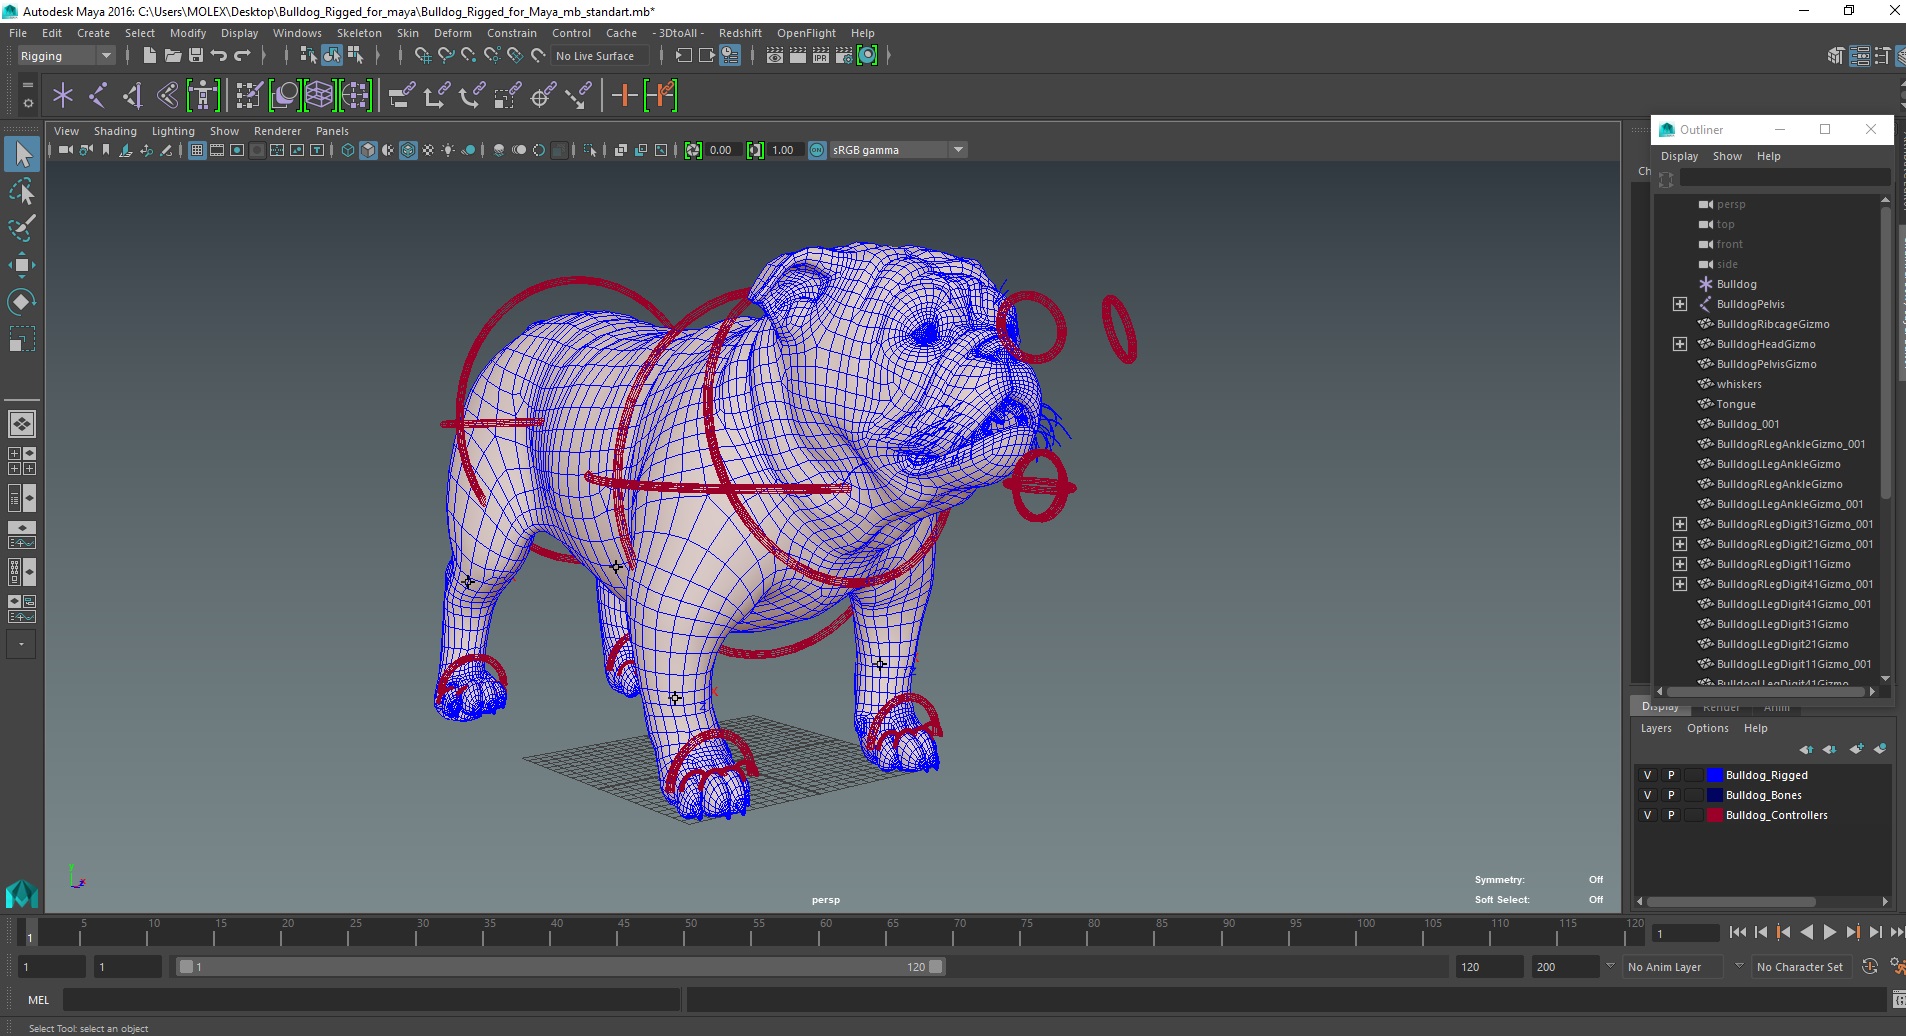Image resolution: width=1906 pixels, height=1036 pixels.
Task: Toggle visibility V of Bulldog_Bones layer
Action: [1648, 795]
